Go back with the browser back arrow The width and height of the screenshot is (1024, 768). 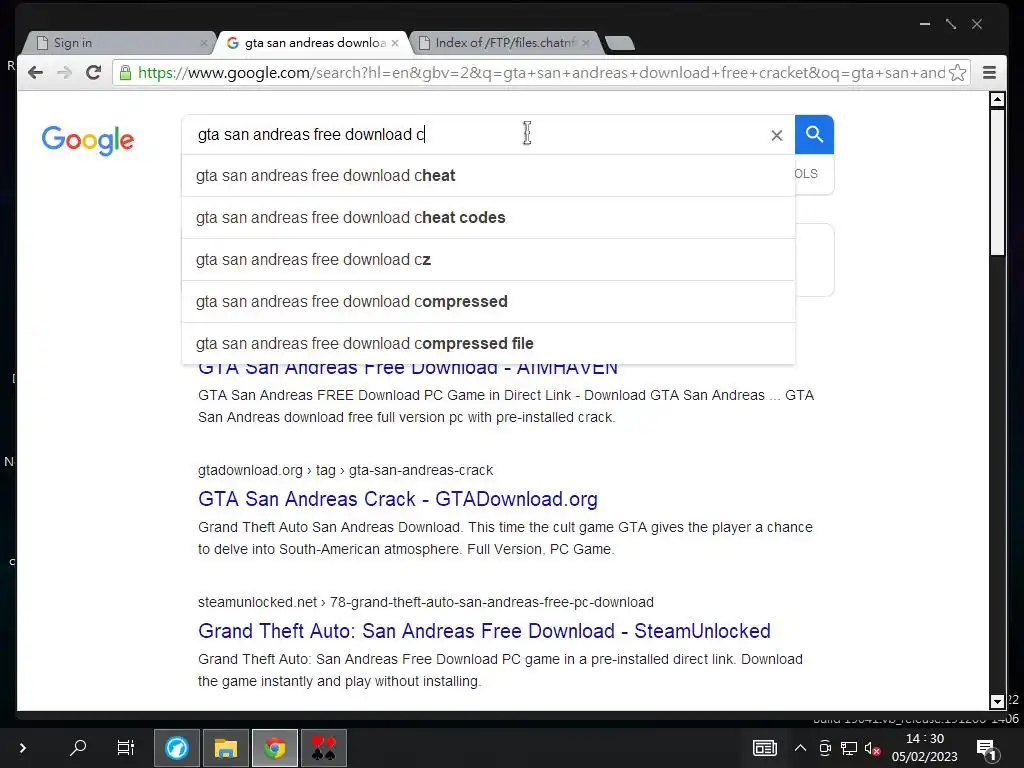click(35, 72)
